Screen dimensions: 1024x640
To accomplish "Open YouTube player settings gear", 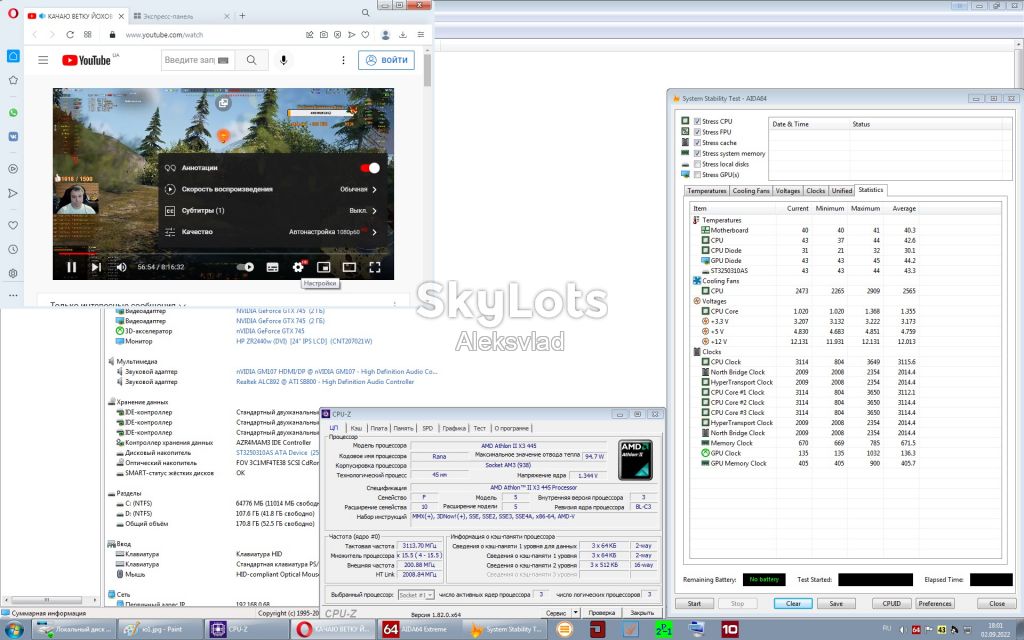I will [298, 266].
